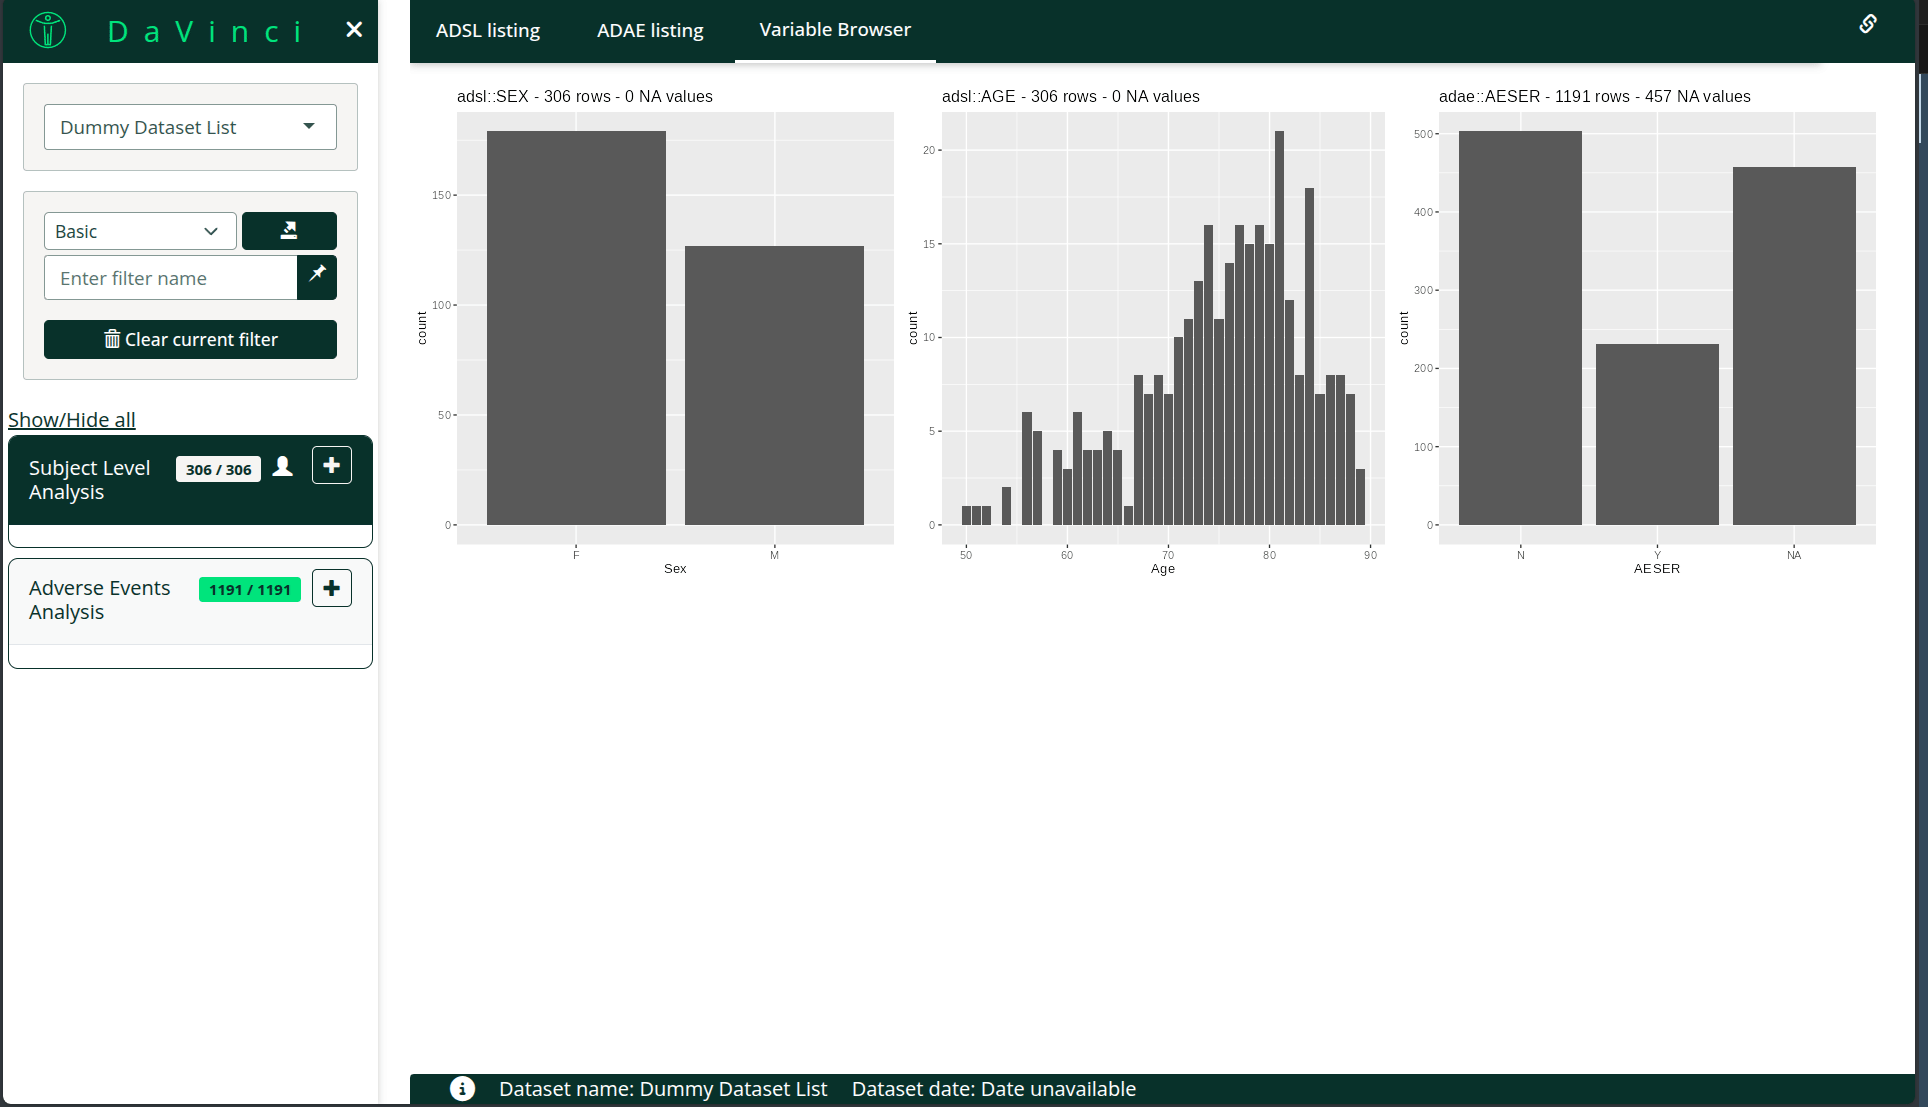Select the Variable Browser tab

[x=835, y=30]
